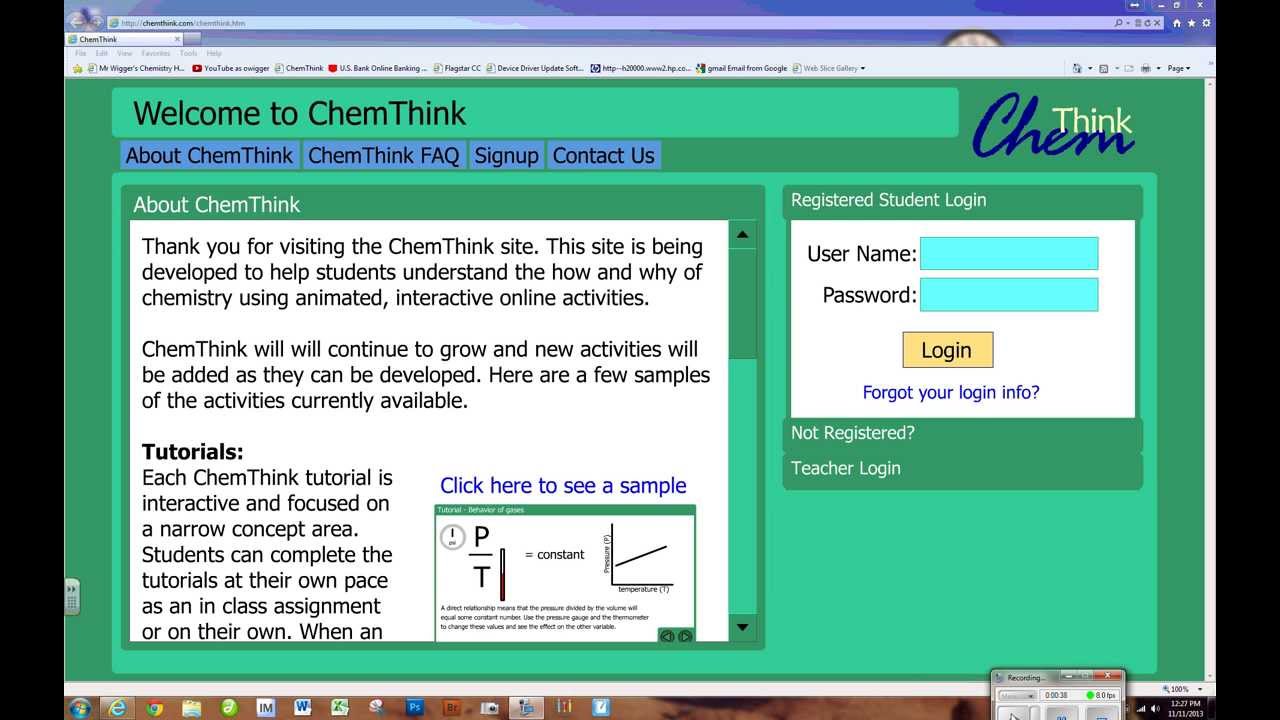Launch Photoshop from the taskbar
This screenshot has width=1280, height=720.
click(414, 708)
